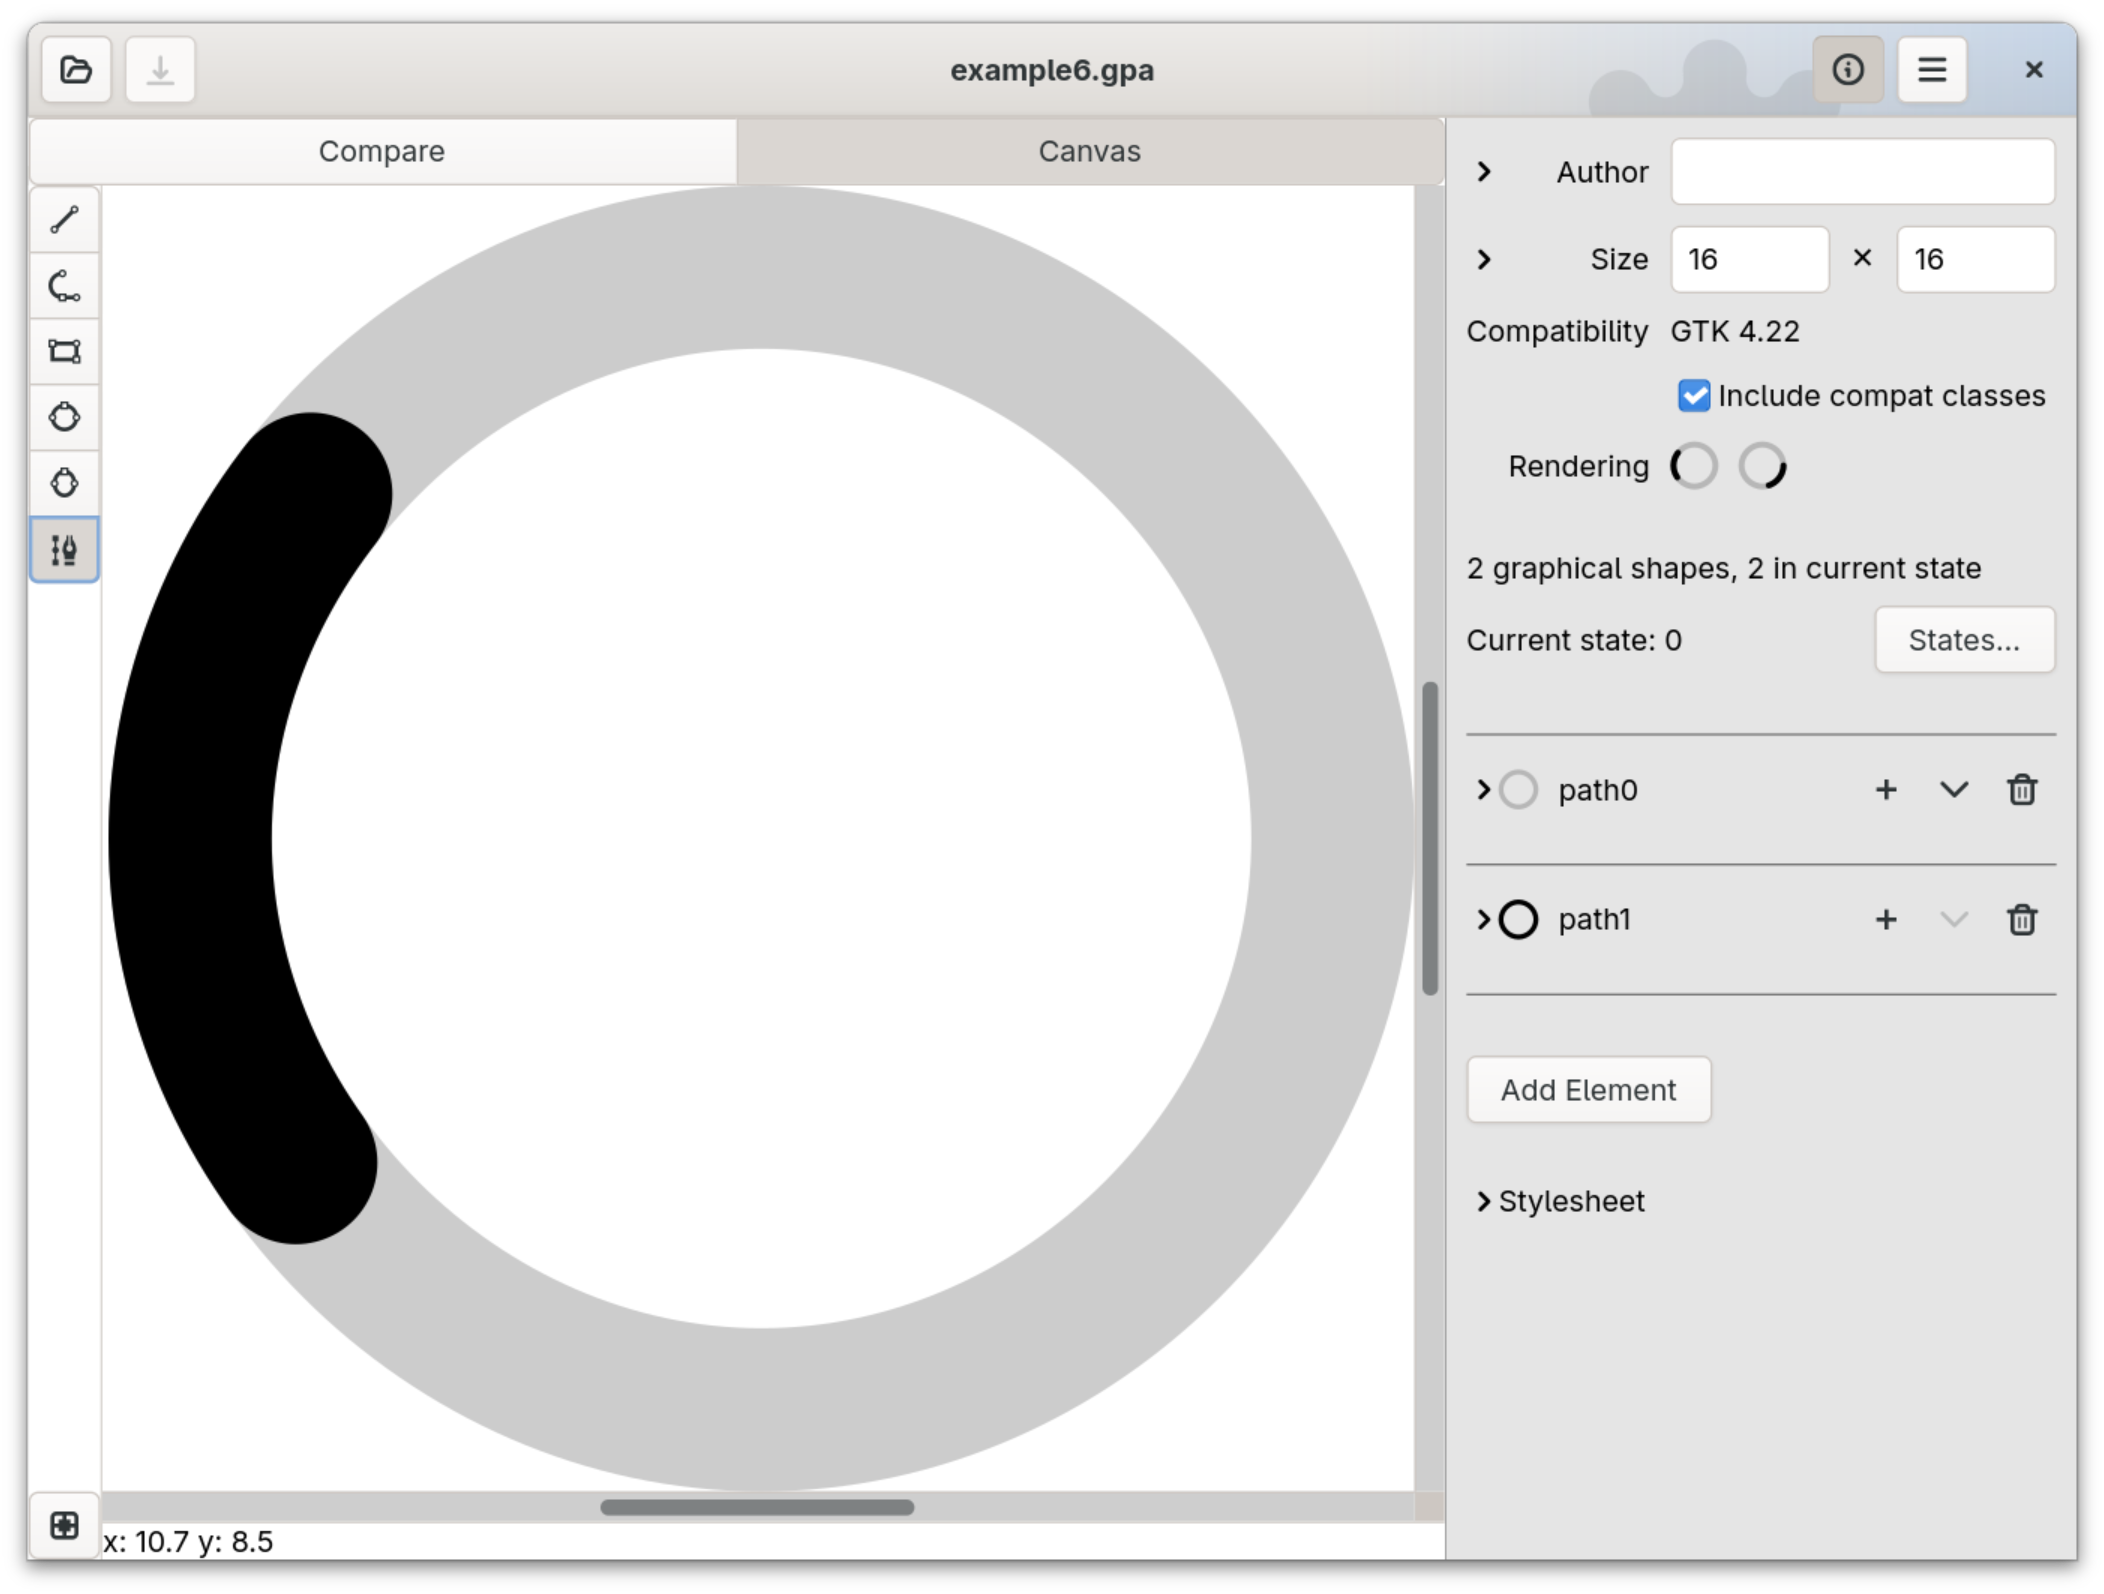Add to path1 with plus icon

pyautogui.click(x=1885, y=919)
